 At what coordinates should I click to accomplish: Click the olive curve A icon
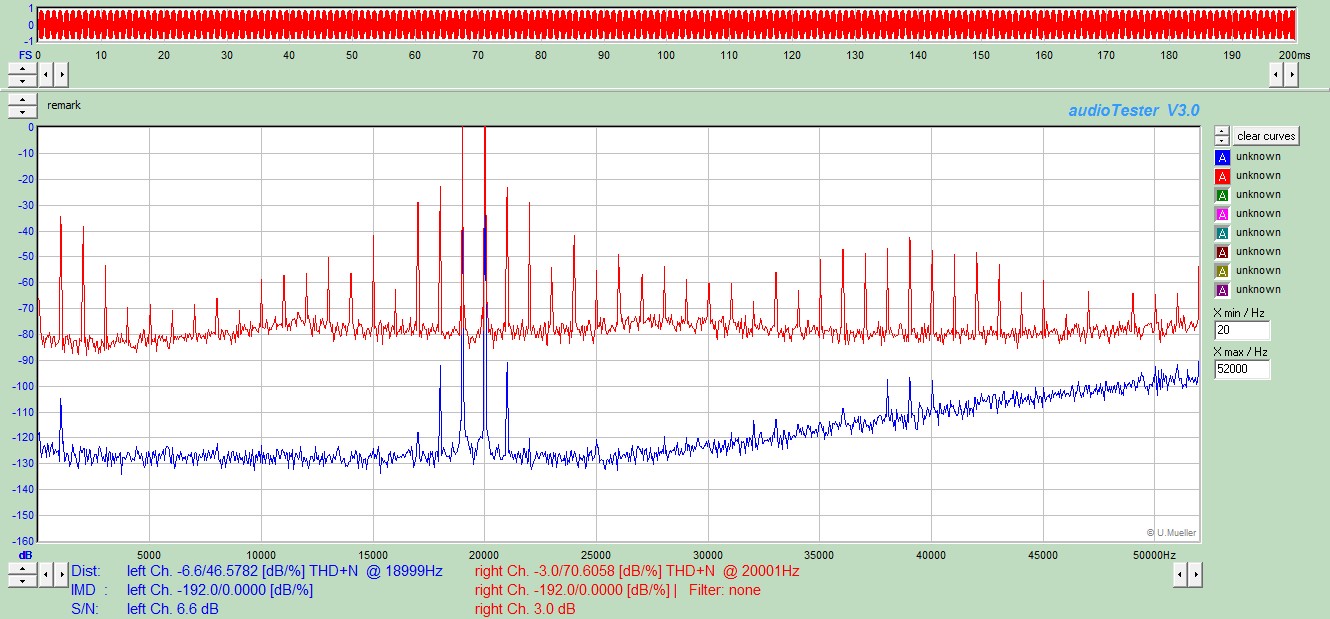point(1222,271)
